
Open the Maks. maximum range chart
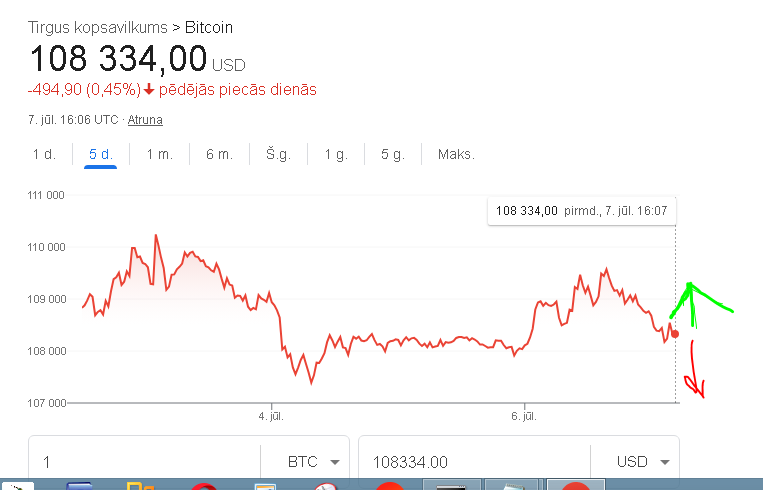[x=456, y=154]
